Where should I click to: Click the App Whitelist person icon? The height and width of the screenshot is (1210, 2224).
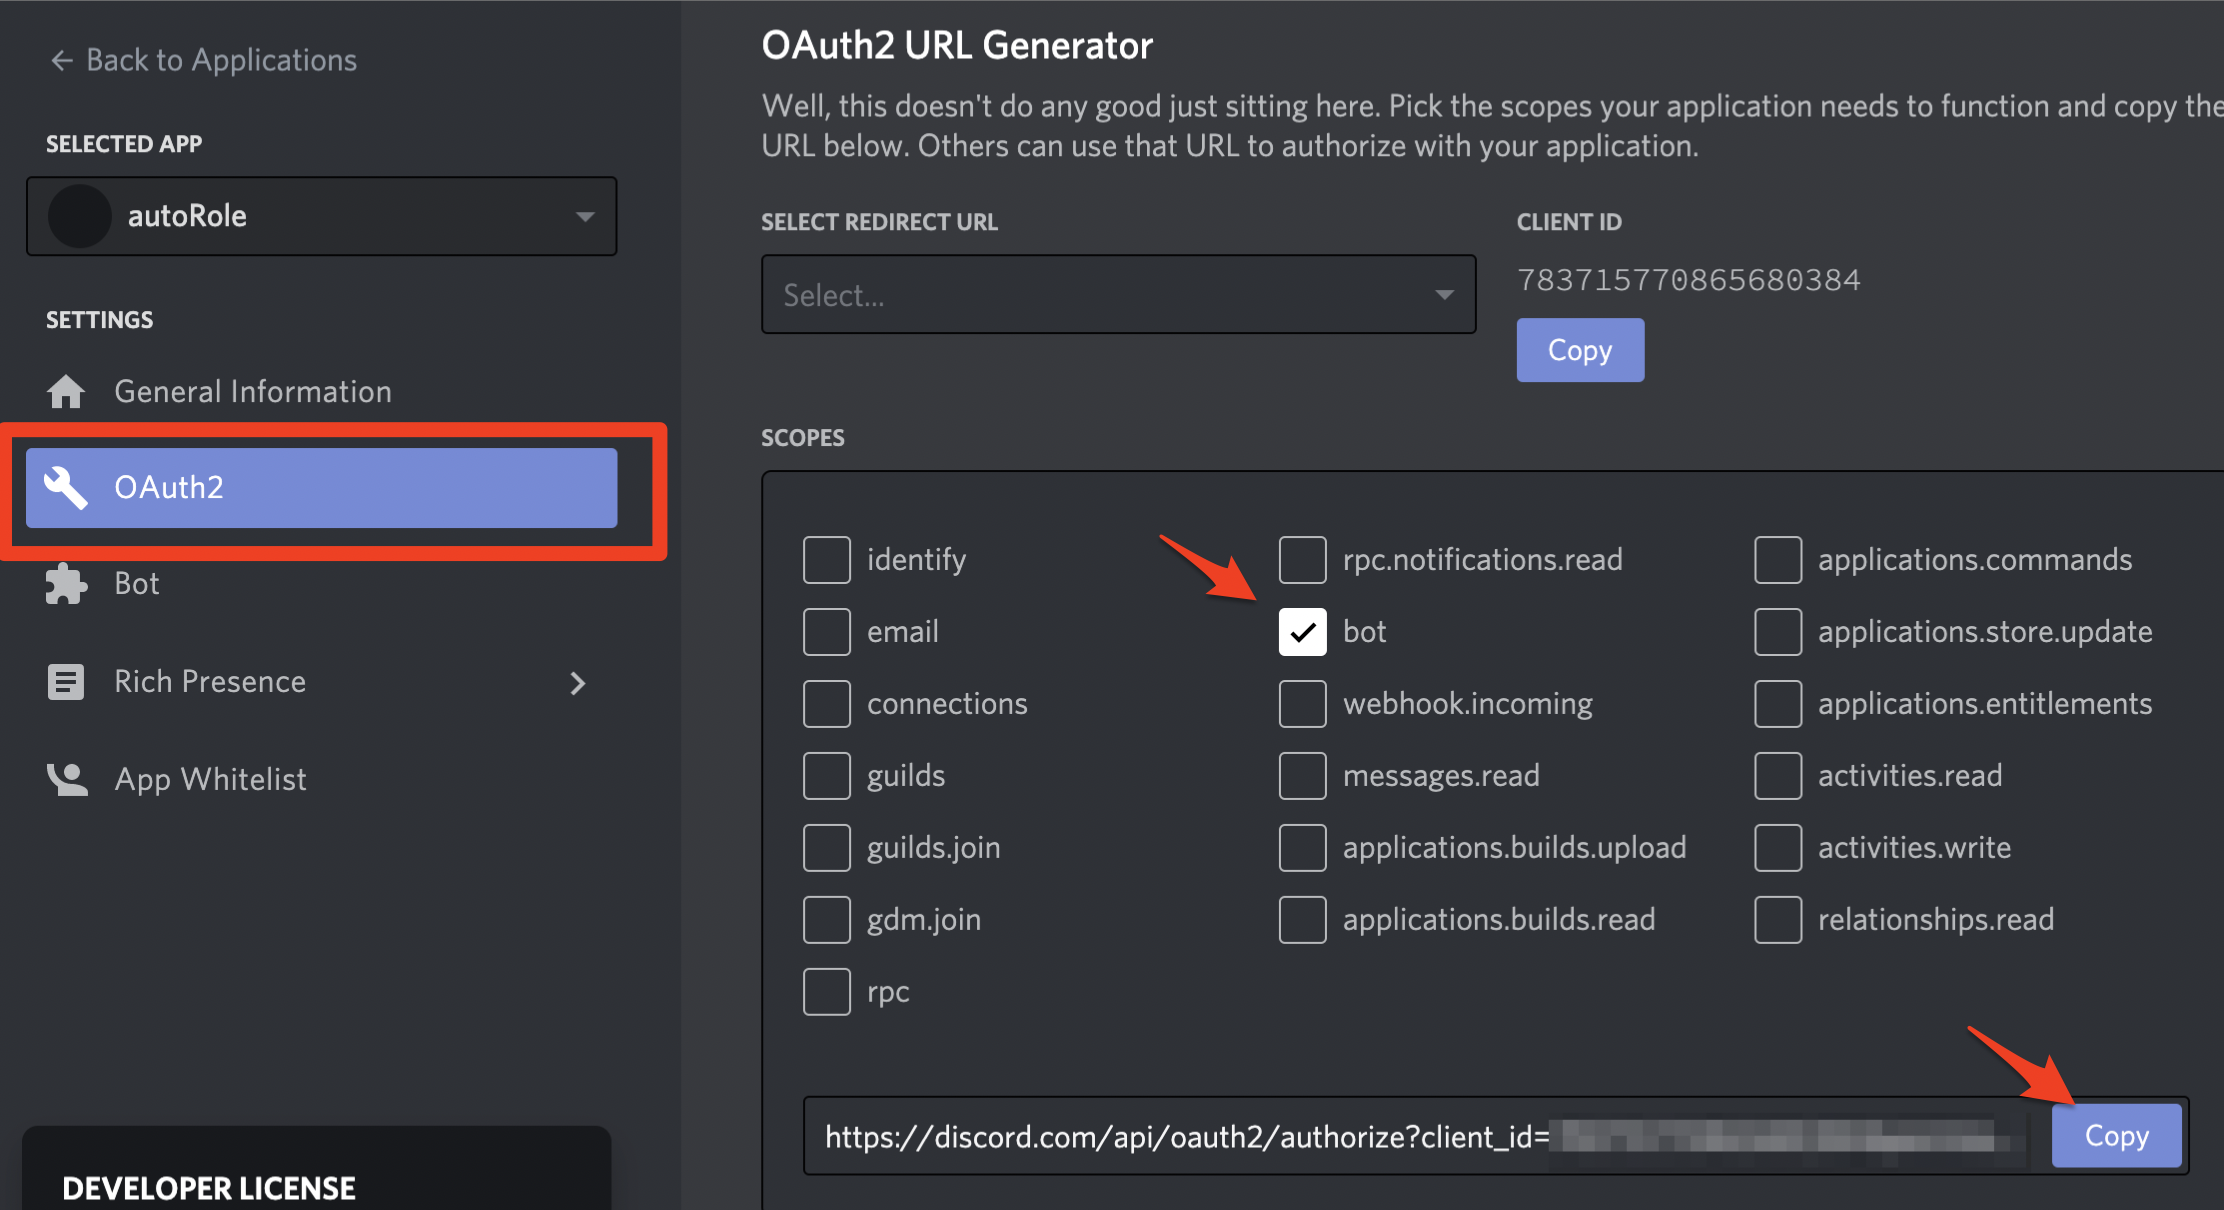[x=66, y=779]
